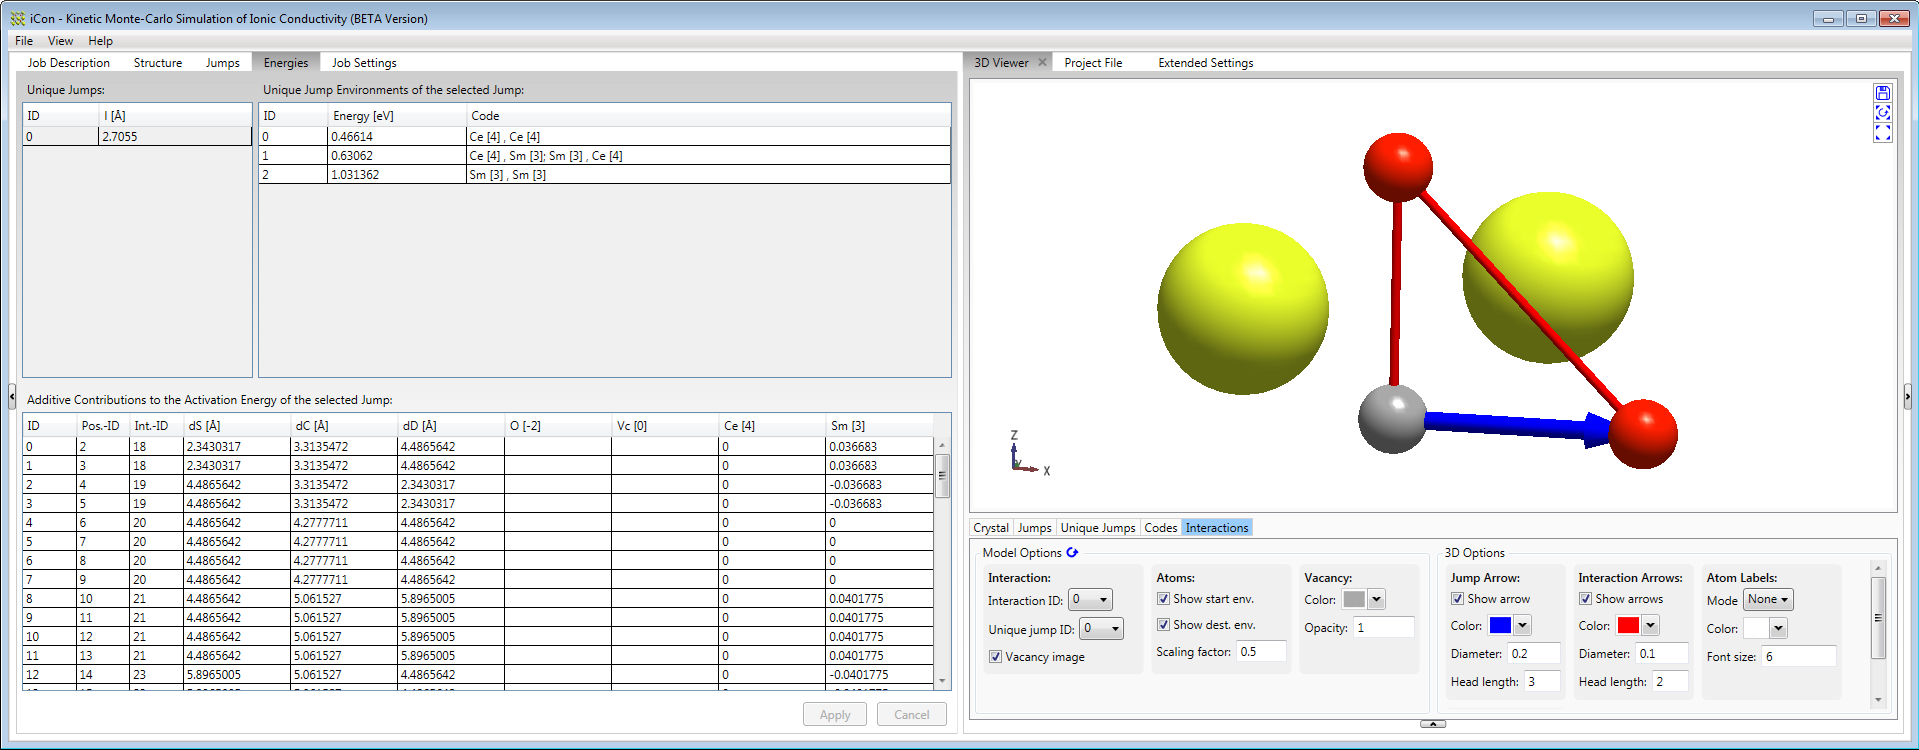Image resolution: width=1919 pixels, height=750 pixels.
Task: Click the Interaction Arrows Diameter field
Action: click(1662, 653)
